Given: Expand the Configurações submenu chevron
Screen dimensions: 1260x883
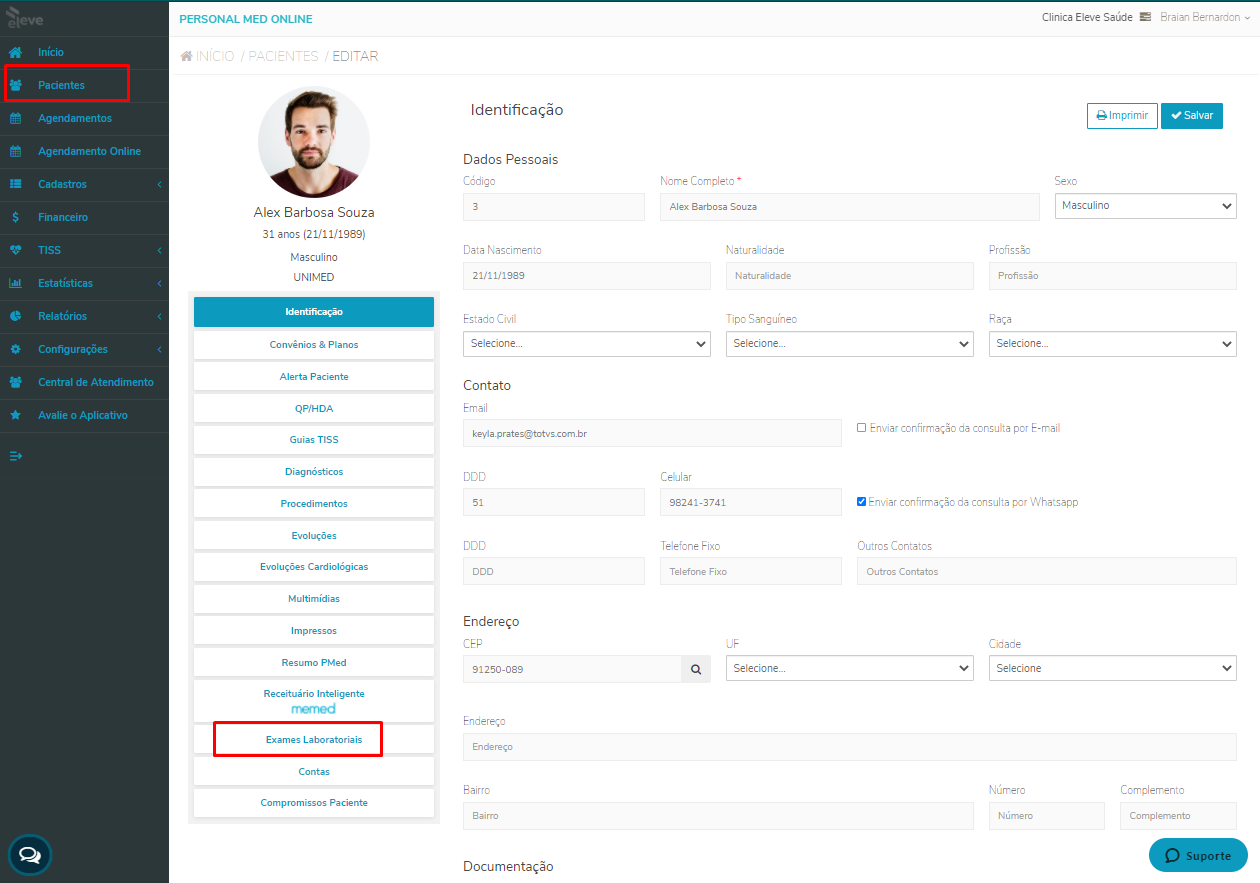Looking at the screenshot, I should tap(159, 349).
